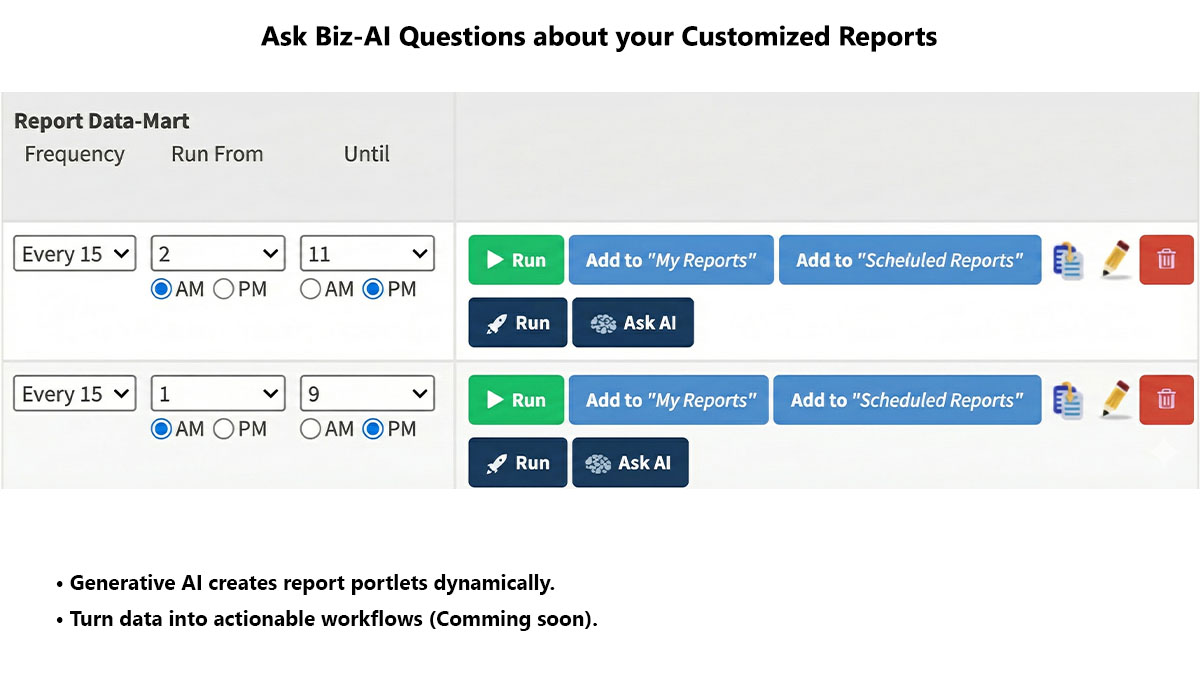
Task: Click red trash icon in second row
Action: coord(1166,400)
